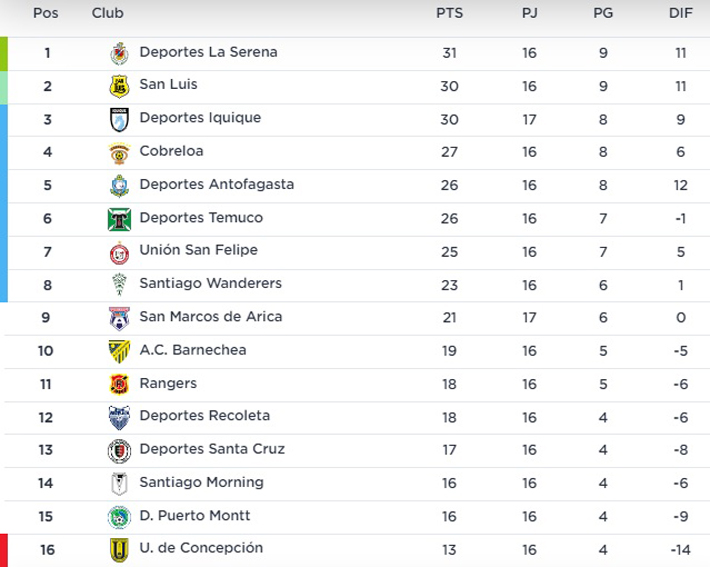
Task: Select the Santiago Morning white crest
Action: (x=120, y=484)
